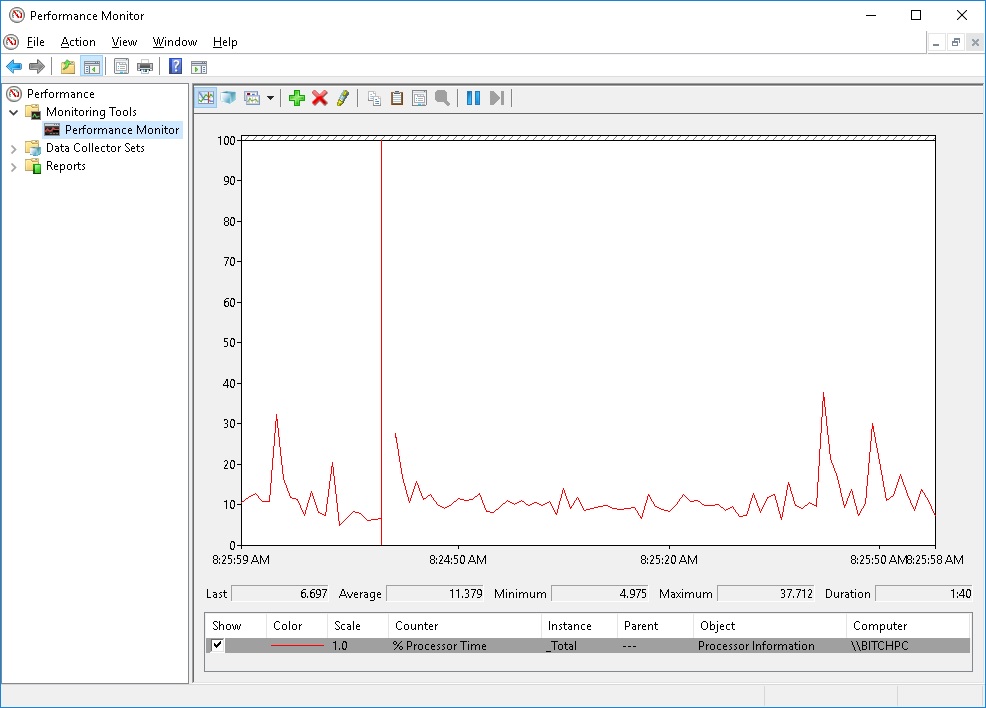Open the Action menu

pyautogui.click(x=78, y=42)
